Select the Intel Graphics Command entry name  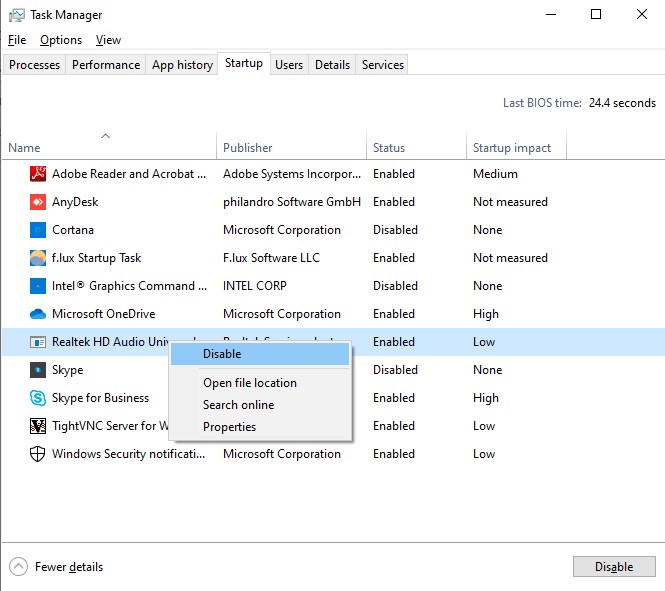(129, 286)
